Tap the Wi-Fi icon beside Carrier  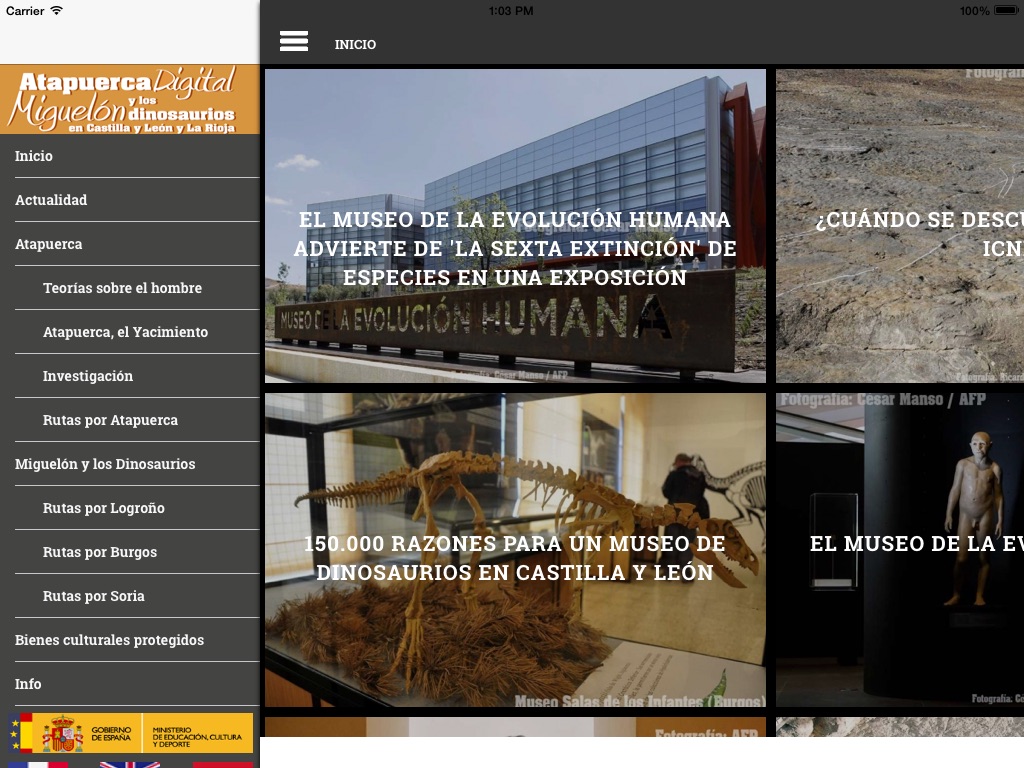[57, 10]
